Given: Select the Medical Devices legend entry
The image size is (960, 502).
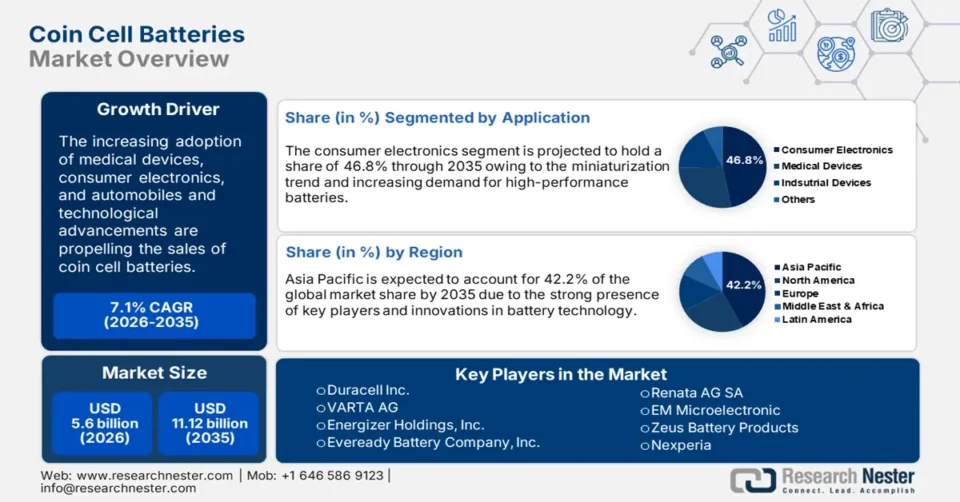Looking at the screenshot, I should tap(821, 166).
